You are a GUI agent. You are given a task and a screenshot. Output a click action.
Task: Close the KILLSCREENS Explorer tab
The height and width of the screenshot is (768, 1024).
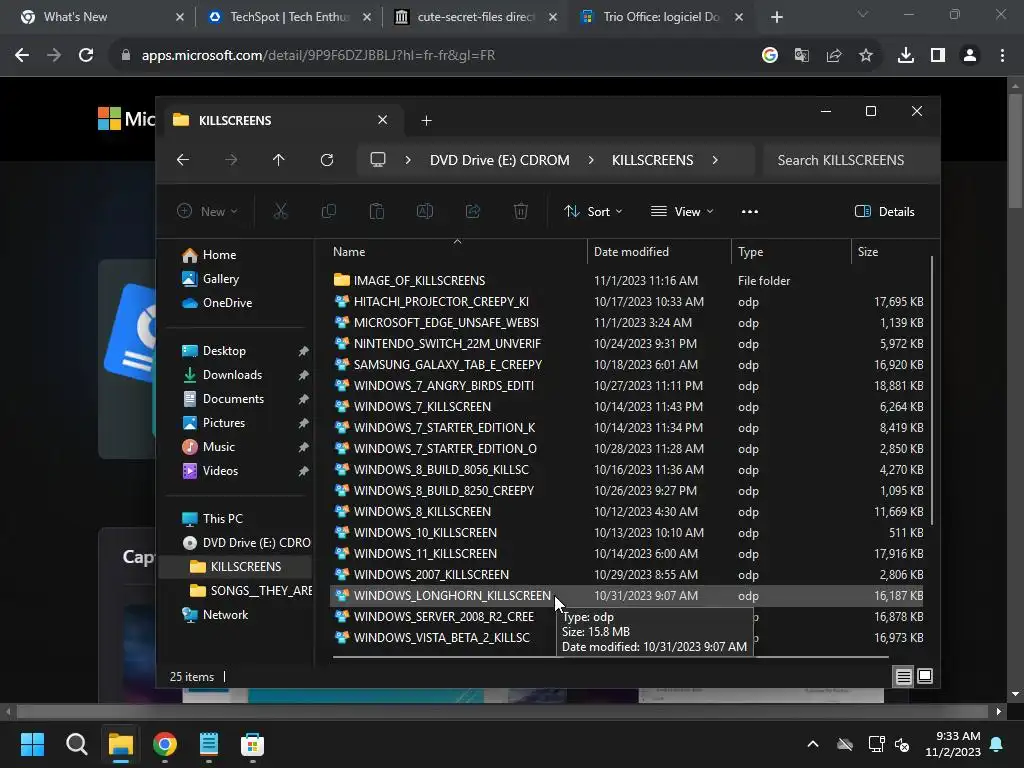coord(383,120)
